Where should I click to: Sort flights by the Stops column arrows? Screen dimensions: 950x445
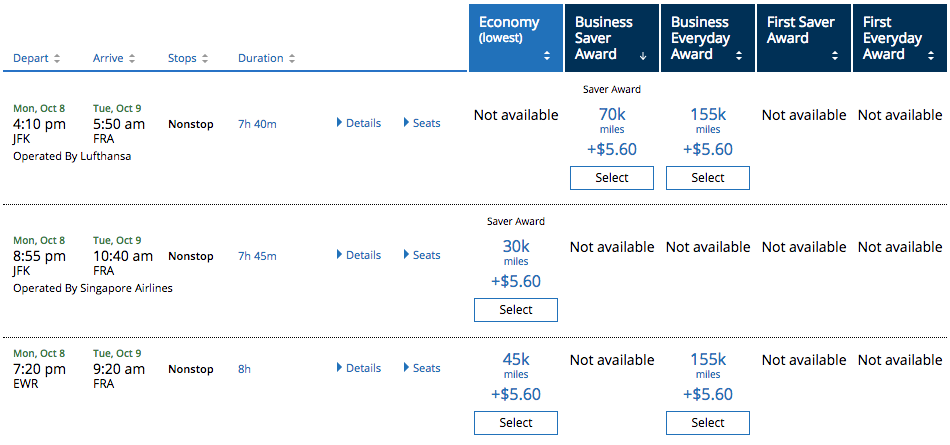pyautogui.click(x=205, y=59)
